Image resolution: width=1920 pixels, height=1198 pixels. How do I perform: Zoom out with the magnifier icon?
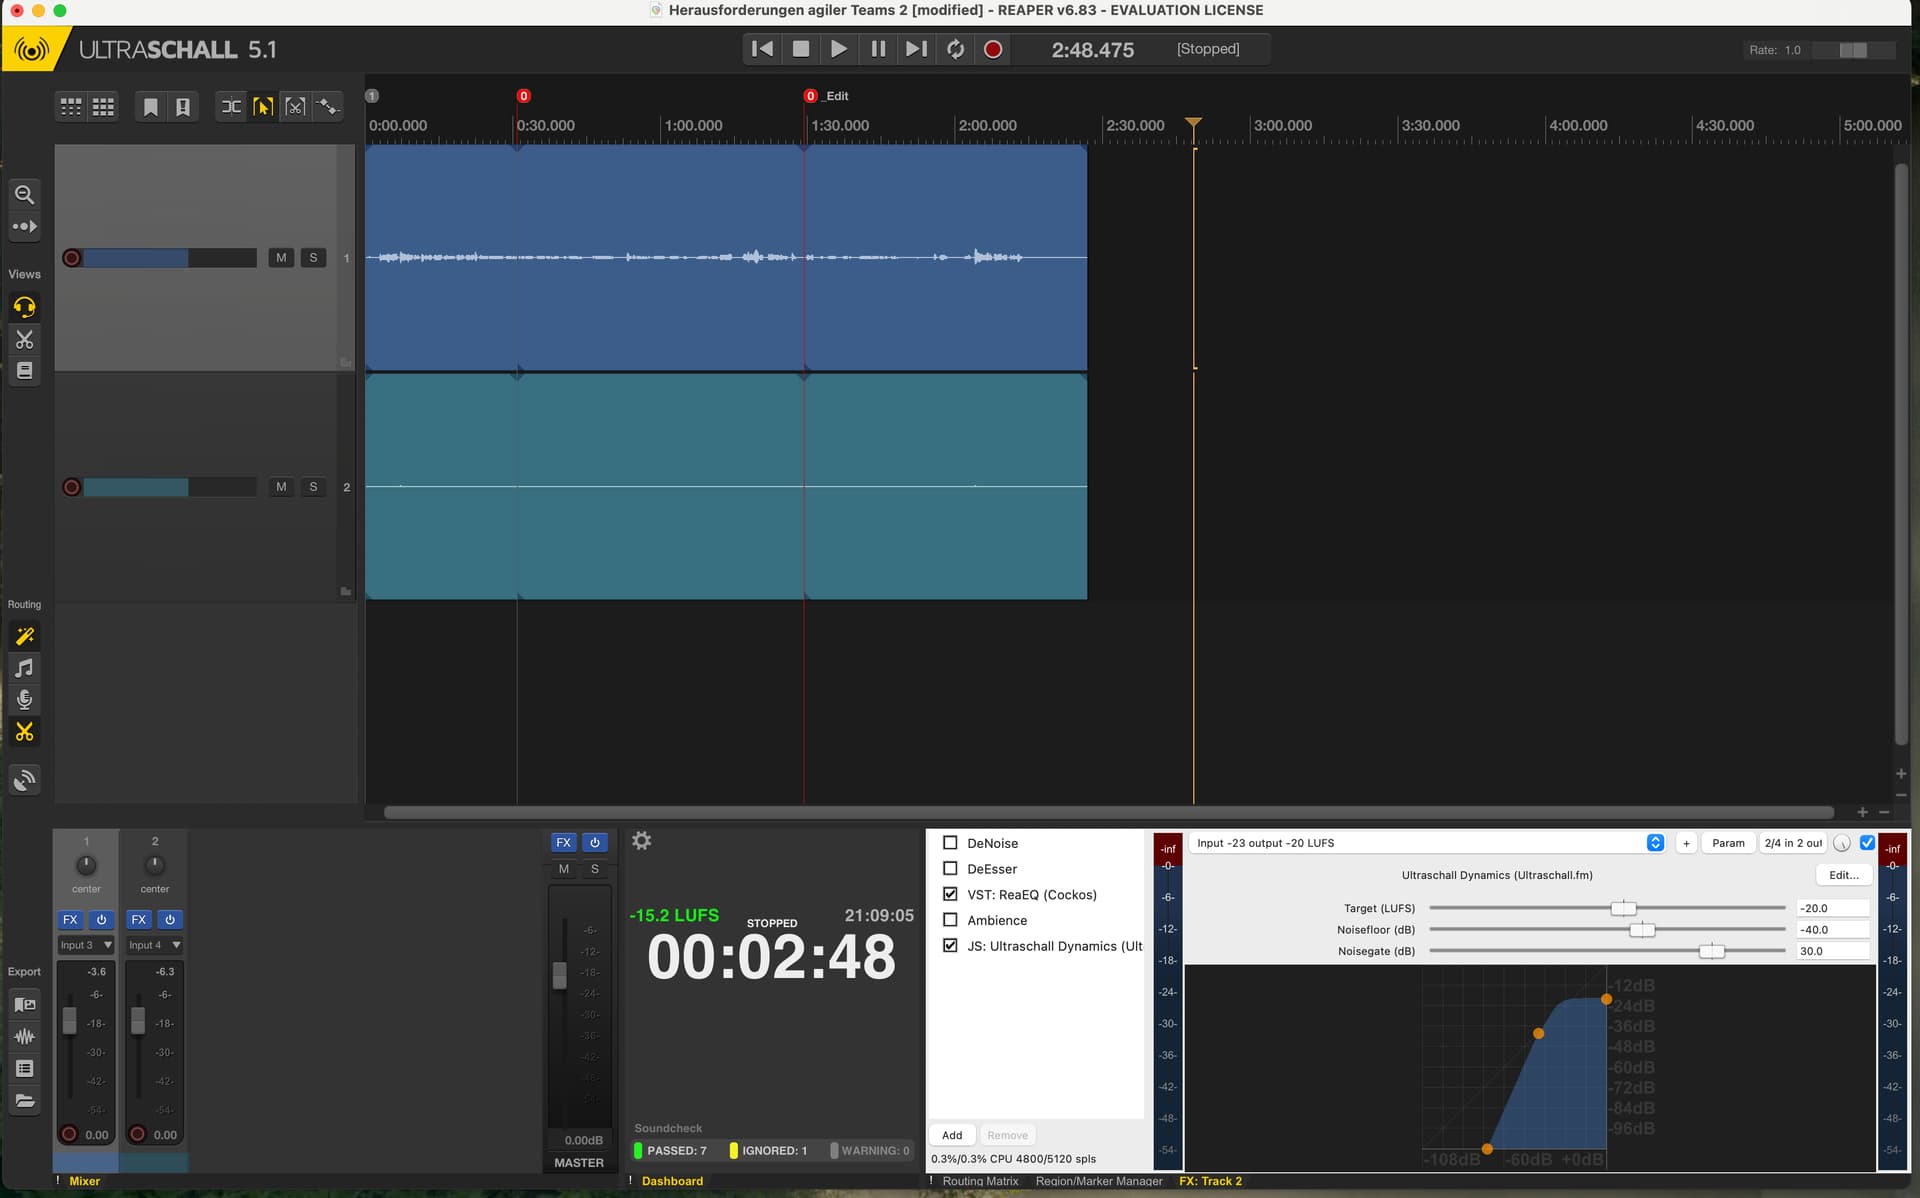tap(25, 194)
